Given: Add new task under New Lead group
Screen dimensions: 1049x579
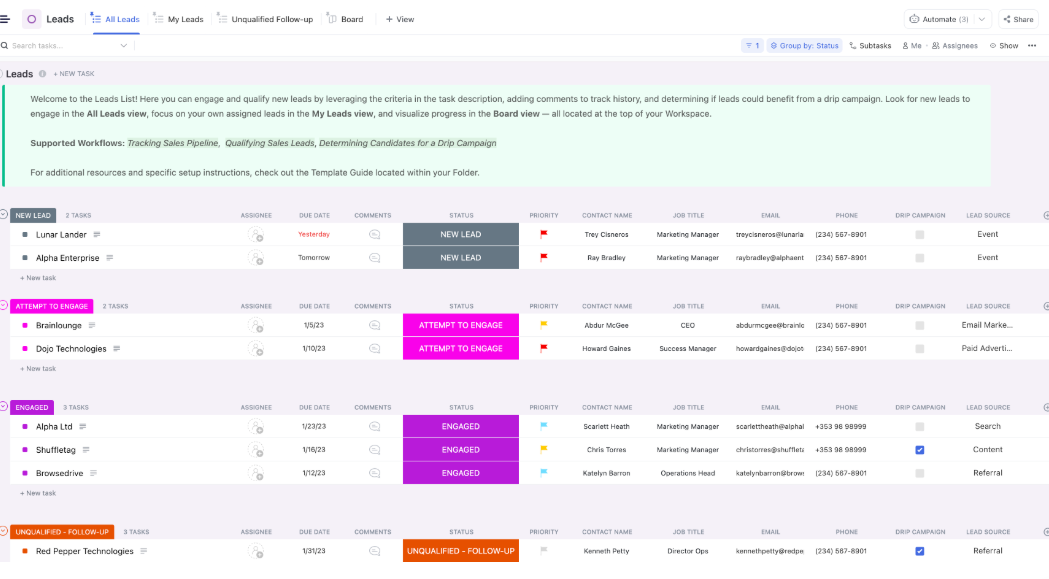Looking at the screenshot, I should tap(38, 278).
